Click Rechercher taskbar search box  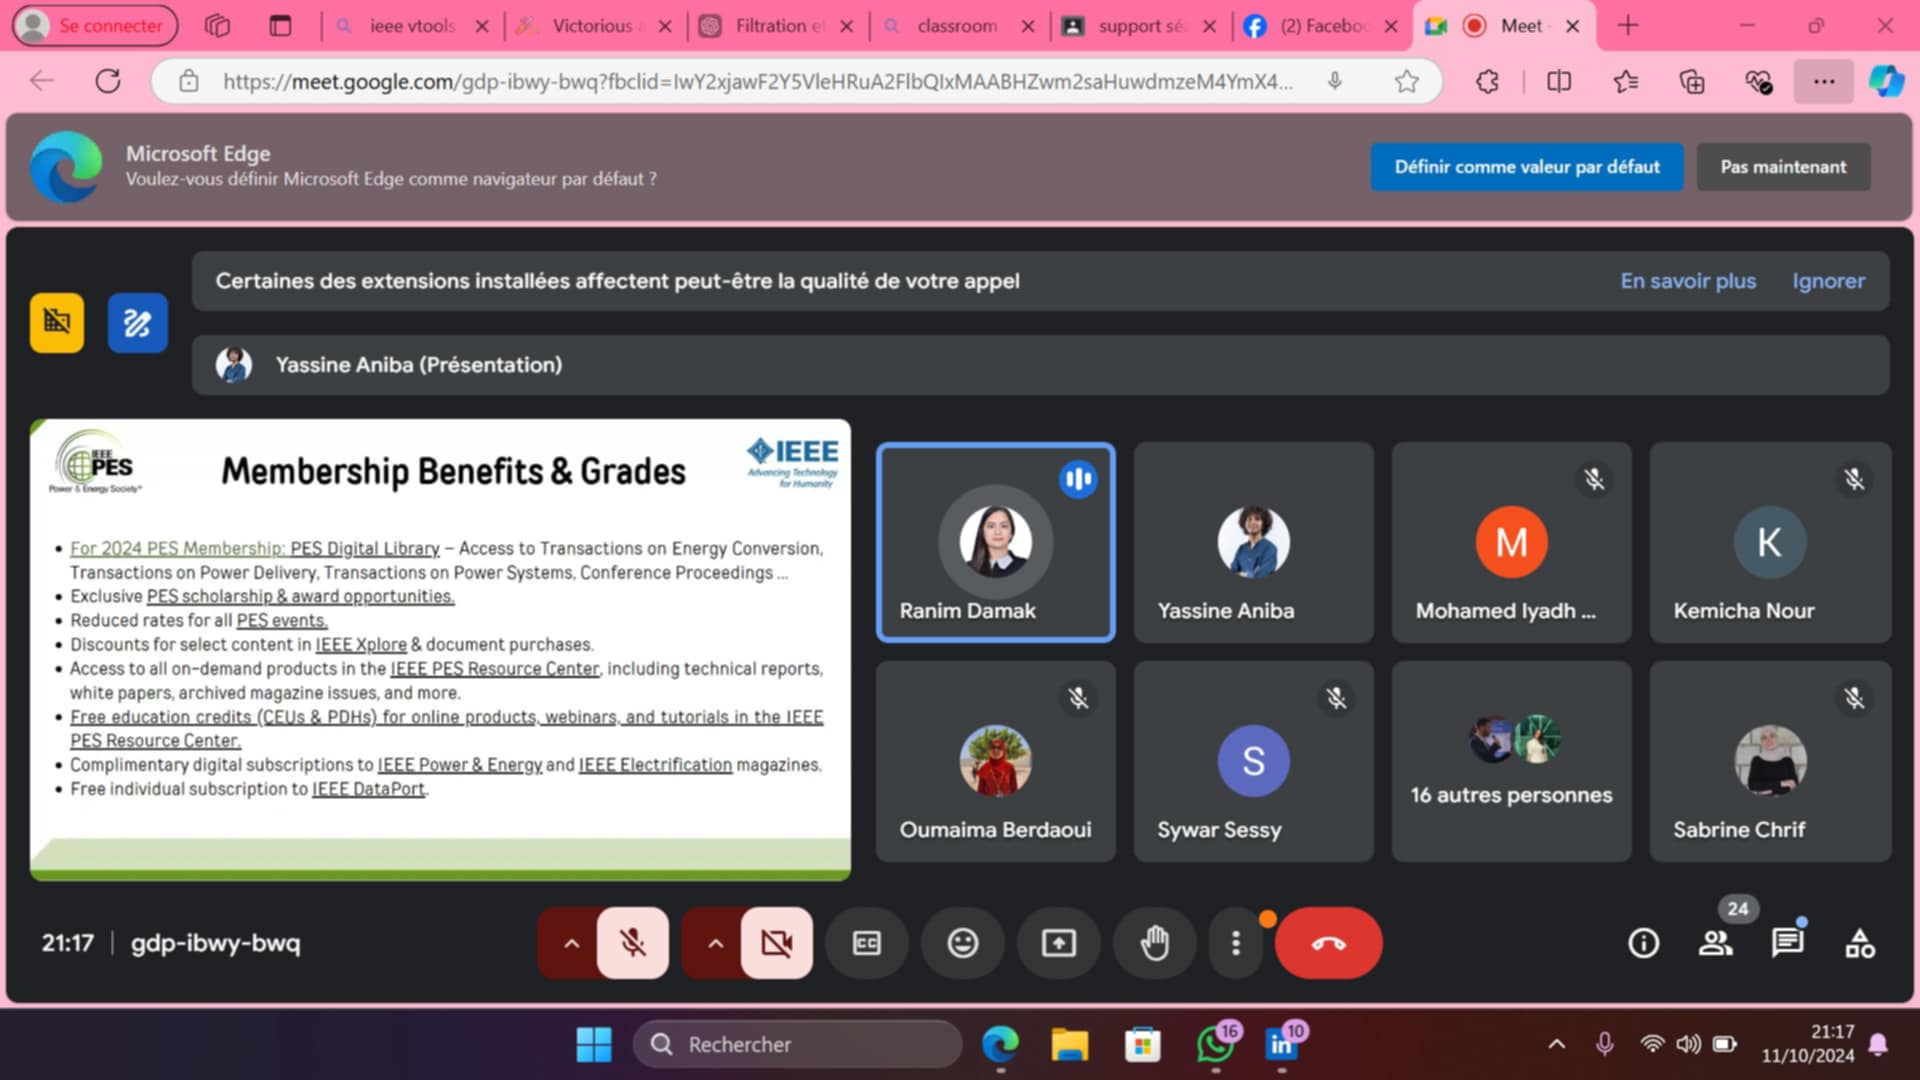797,1044
